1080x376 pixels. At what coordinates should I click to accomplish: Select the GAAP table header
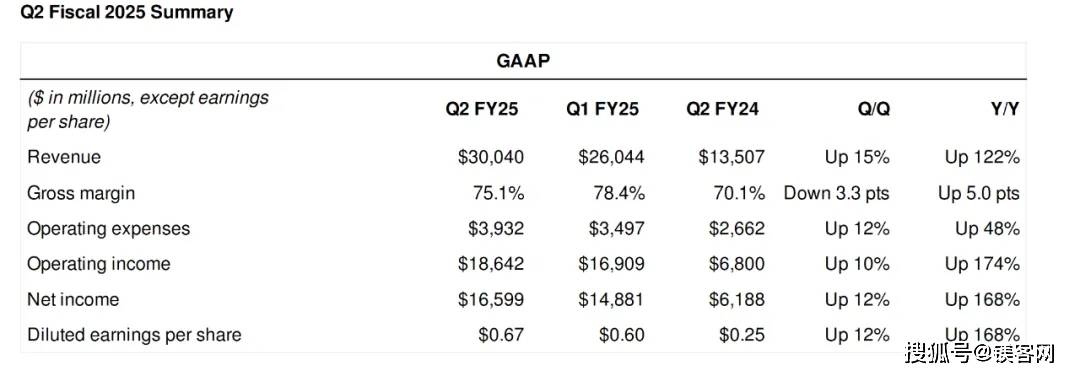click(x=523, y=61)
